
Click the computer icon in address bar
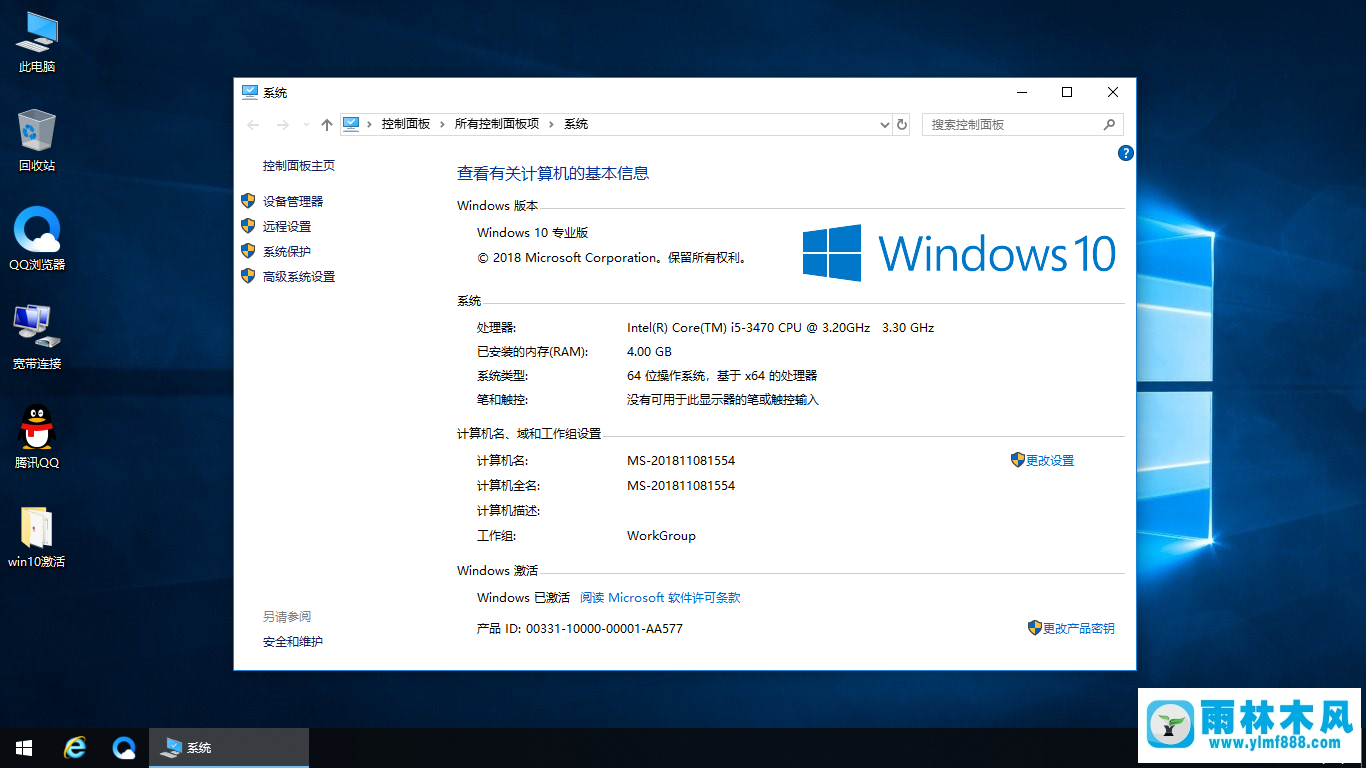pyautogui.click(x=351, y=124)
